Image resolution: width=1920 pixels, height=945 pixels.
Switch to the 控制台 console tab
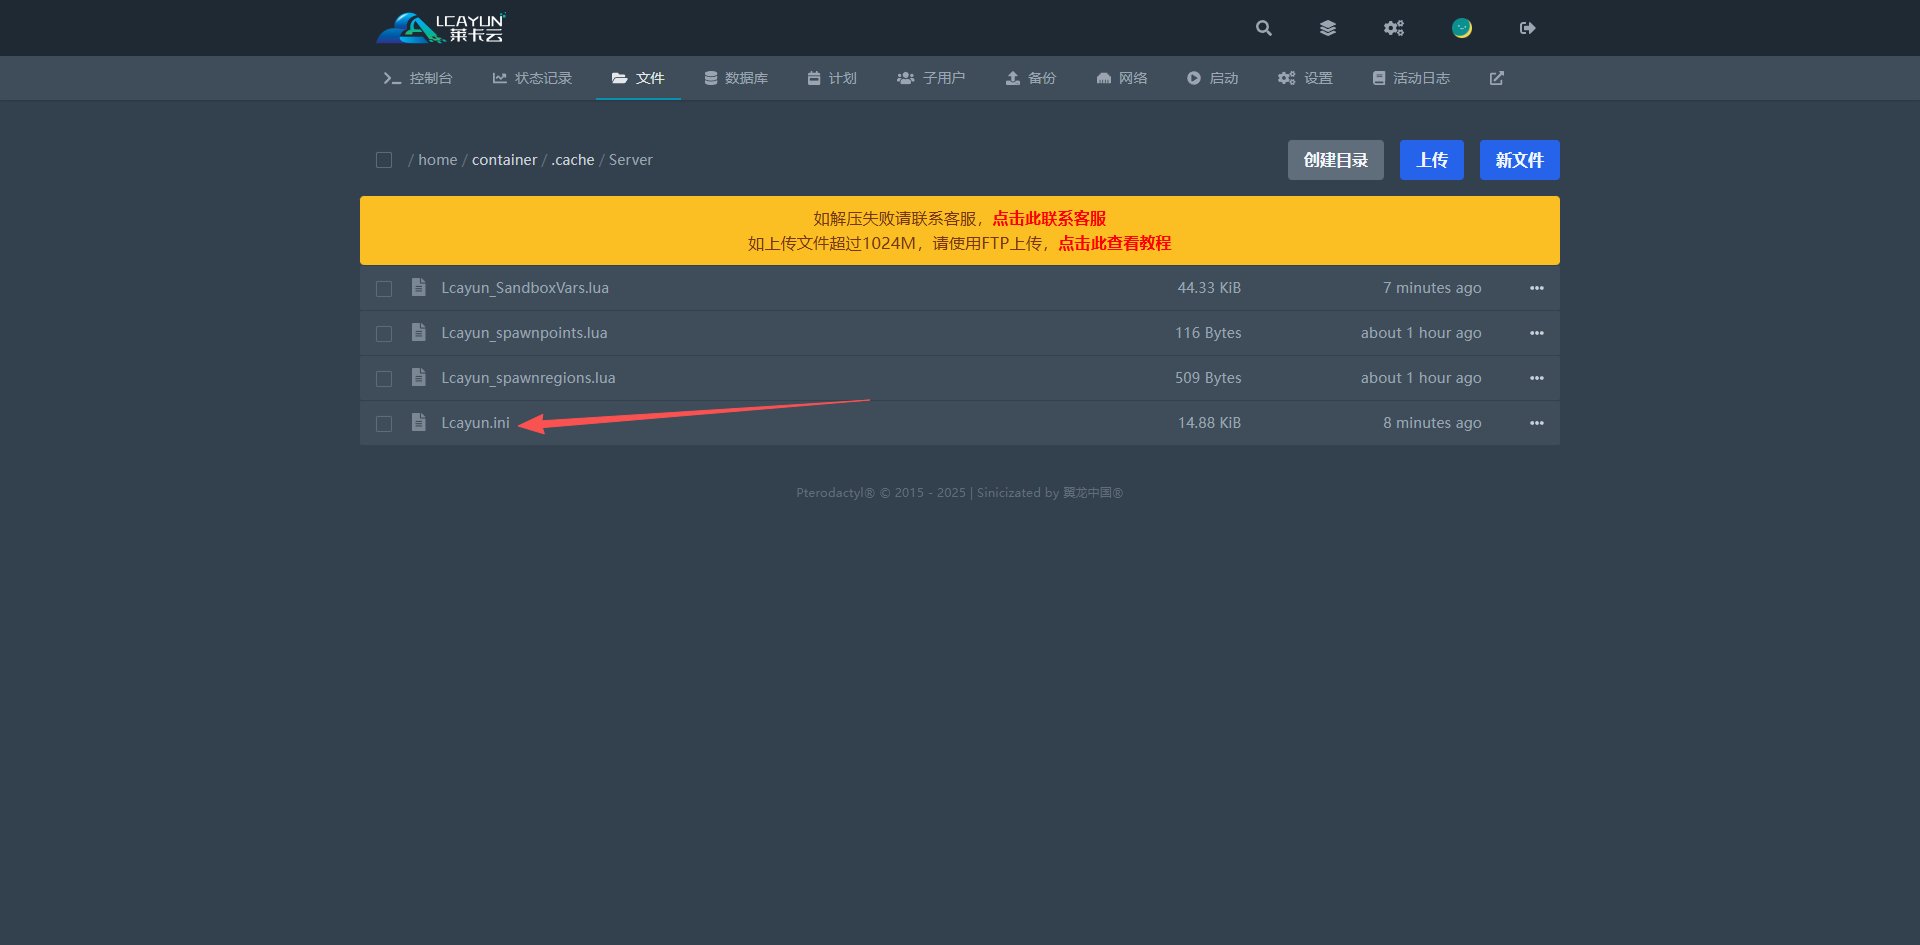tap(418, 78)
